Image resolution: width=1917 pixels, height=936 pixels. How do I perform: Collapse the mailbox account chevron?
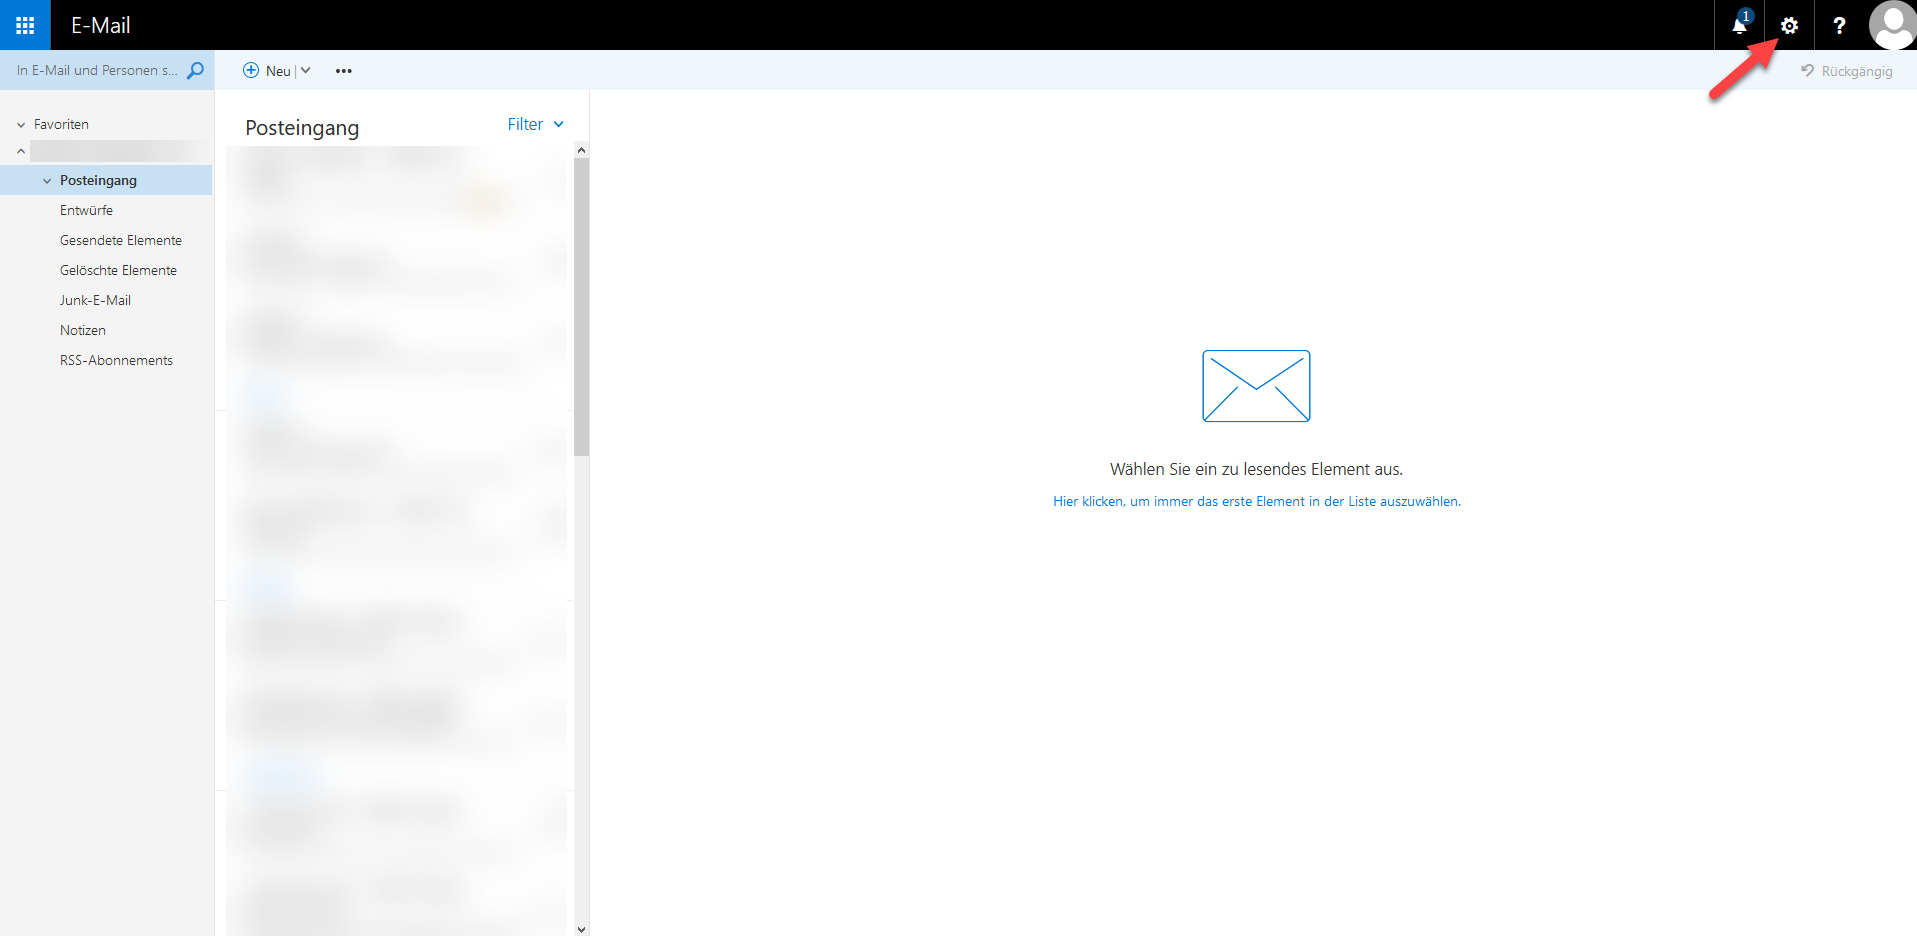click(21, 151)
